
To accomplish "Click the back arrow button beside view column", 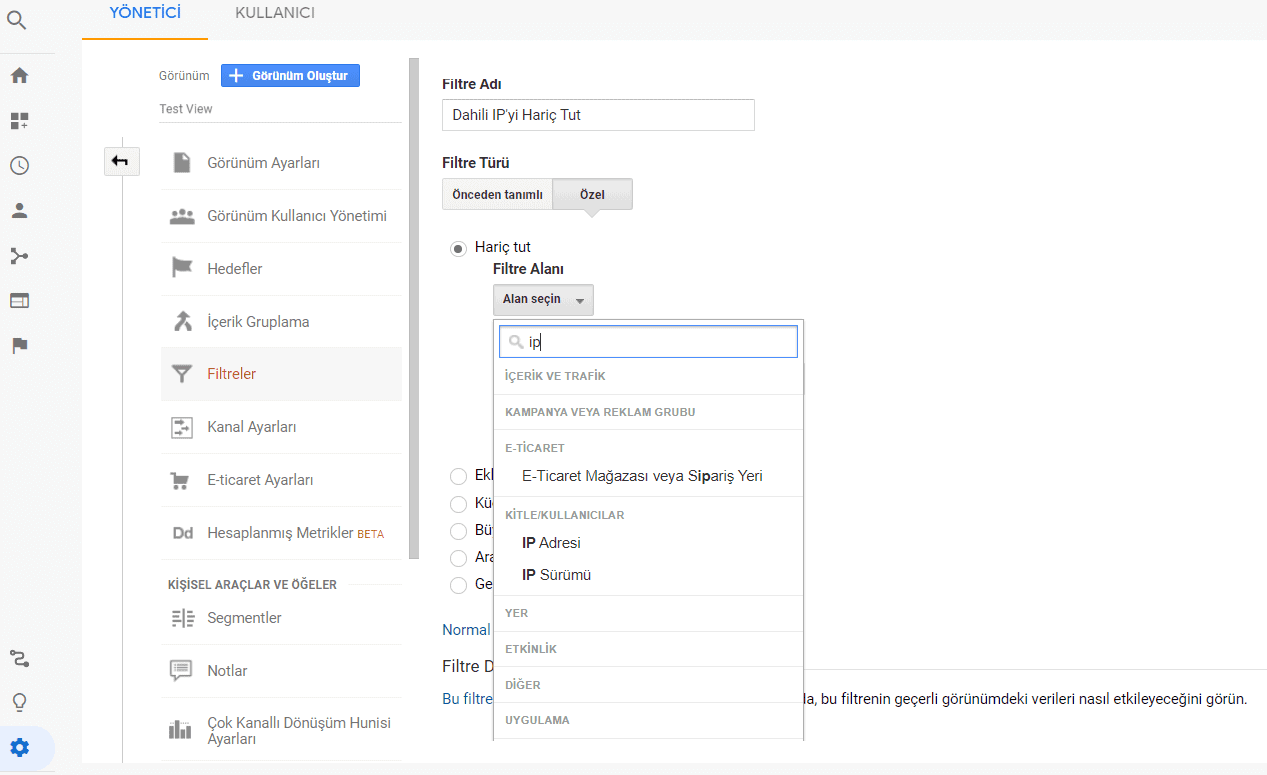I will tap(121, 161).
